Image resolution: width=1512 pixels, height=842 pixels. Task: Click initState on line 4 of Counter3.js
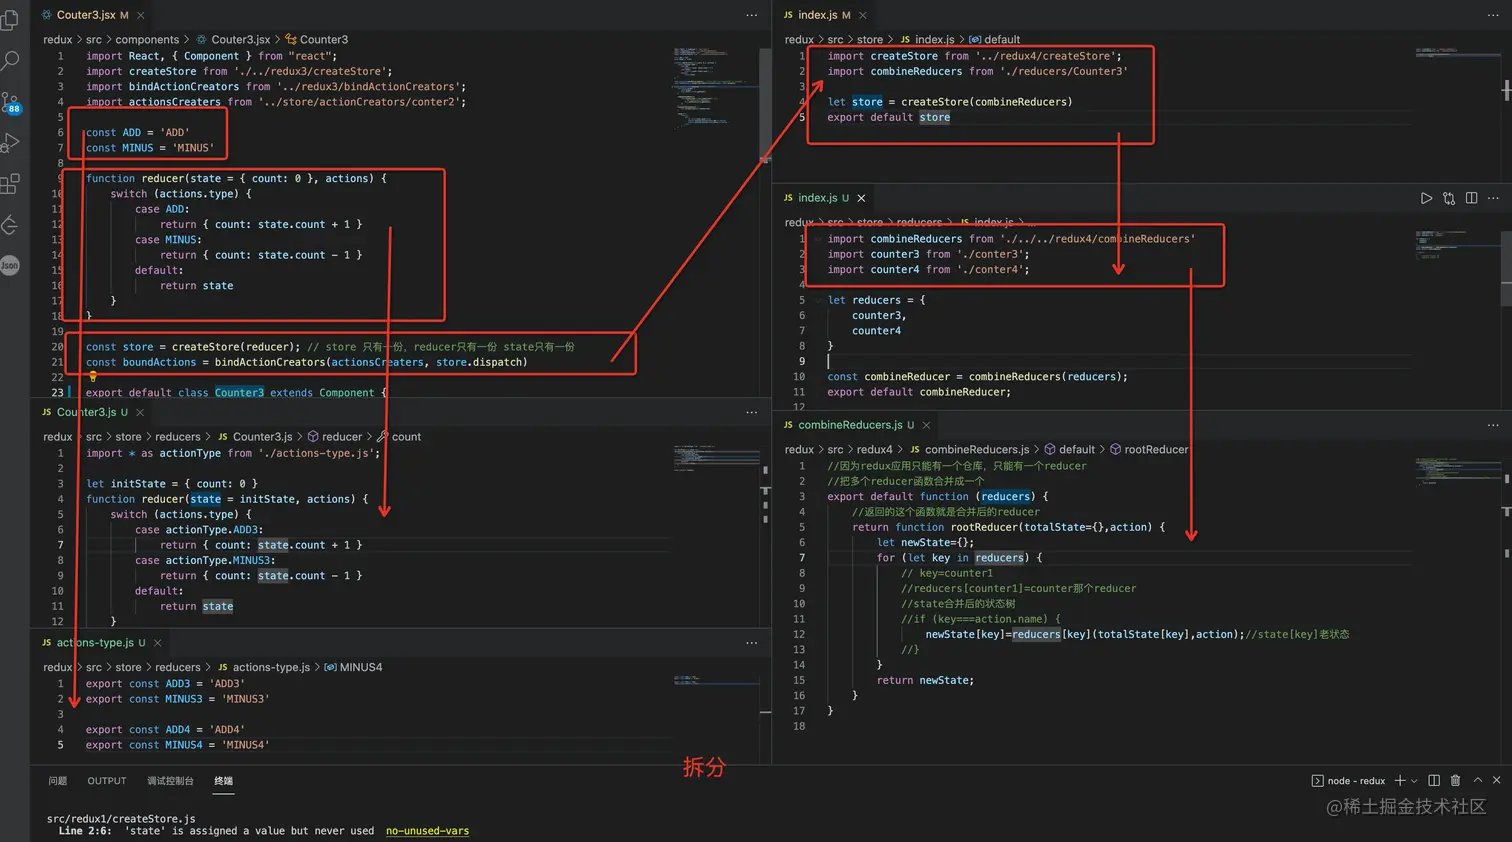[x=267, y=499]
